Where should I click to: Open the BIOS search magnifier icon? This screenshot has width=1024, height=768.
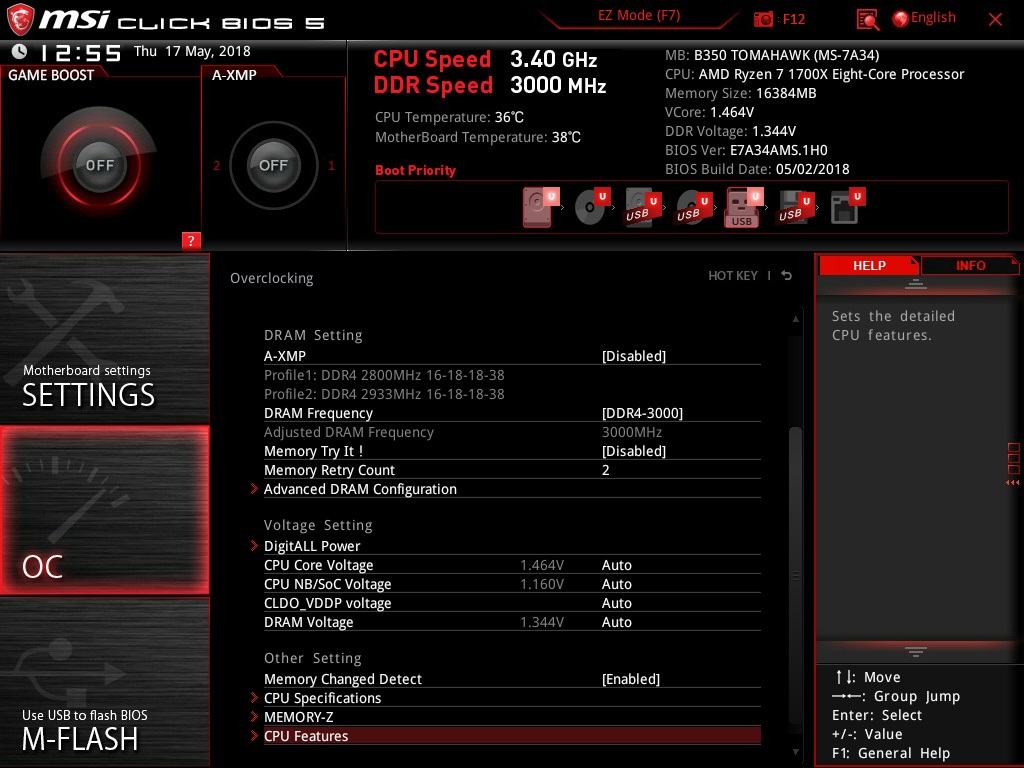point(867,20)
